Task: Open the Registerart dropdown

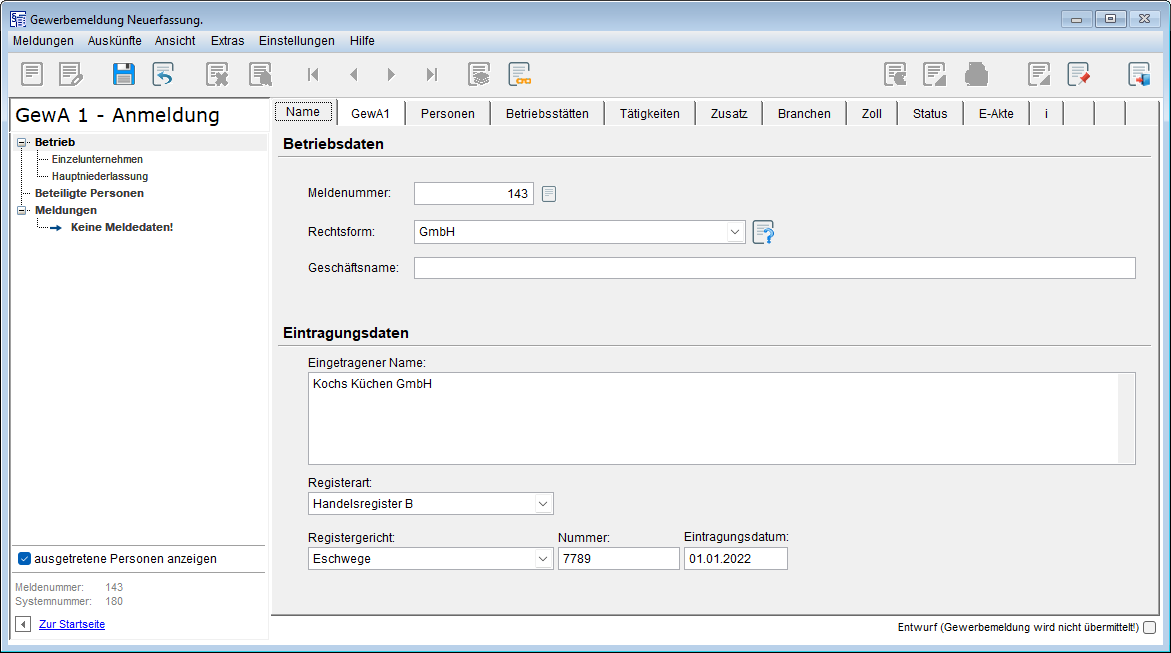Action: (543, 504)
